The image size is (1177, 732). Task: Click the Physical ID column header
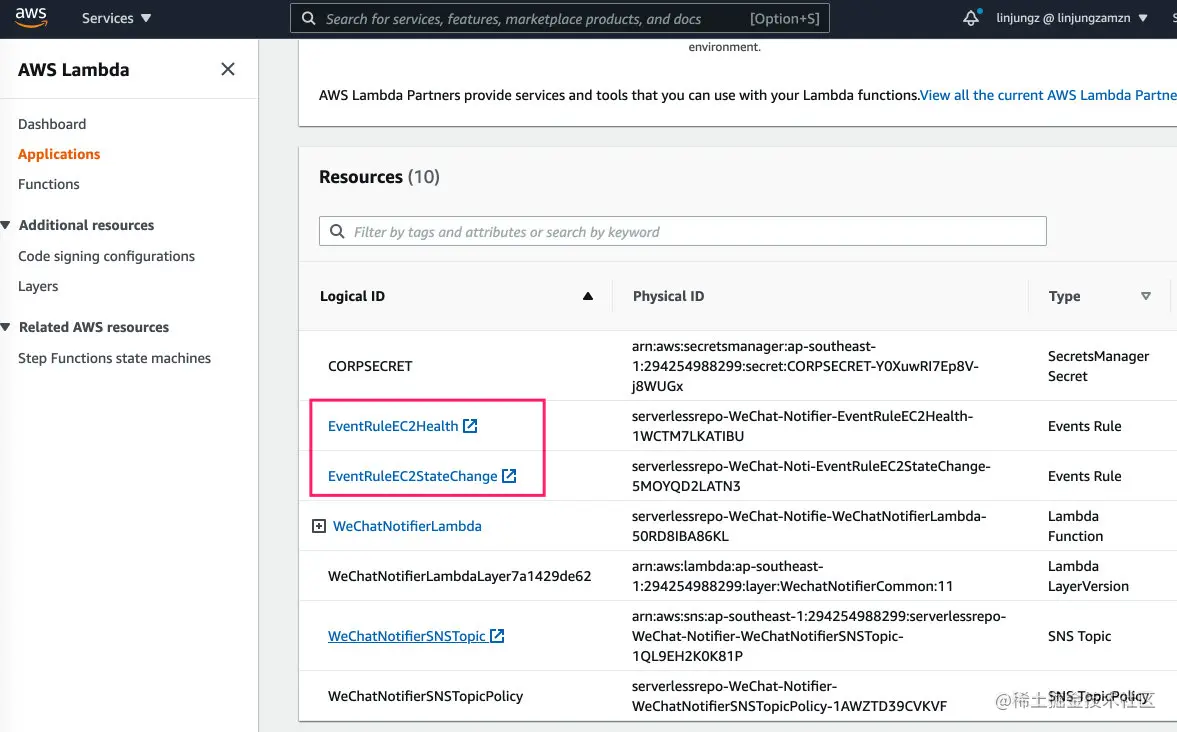click(x=668, y=296)
